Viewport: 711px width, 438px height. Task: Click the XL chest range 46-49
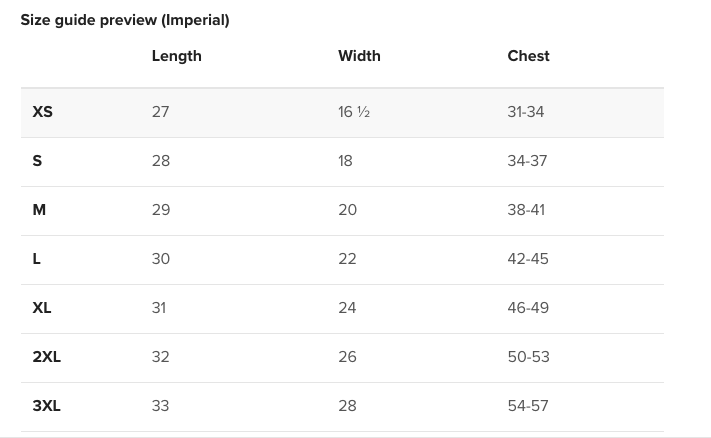point(528,308)
